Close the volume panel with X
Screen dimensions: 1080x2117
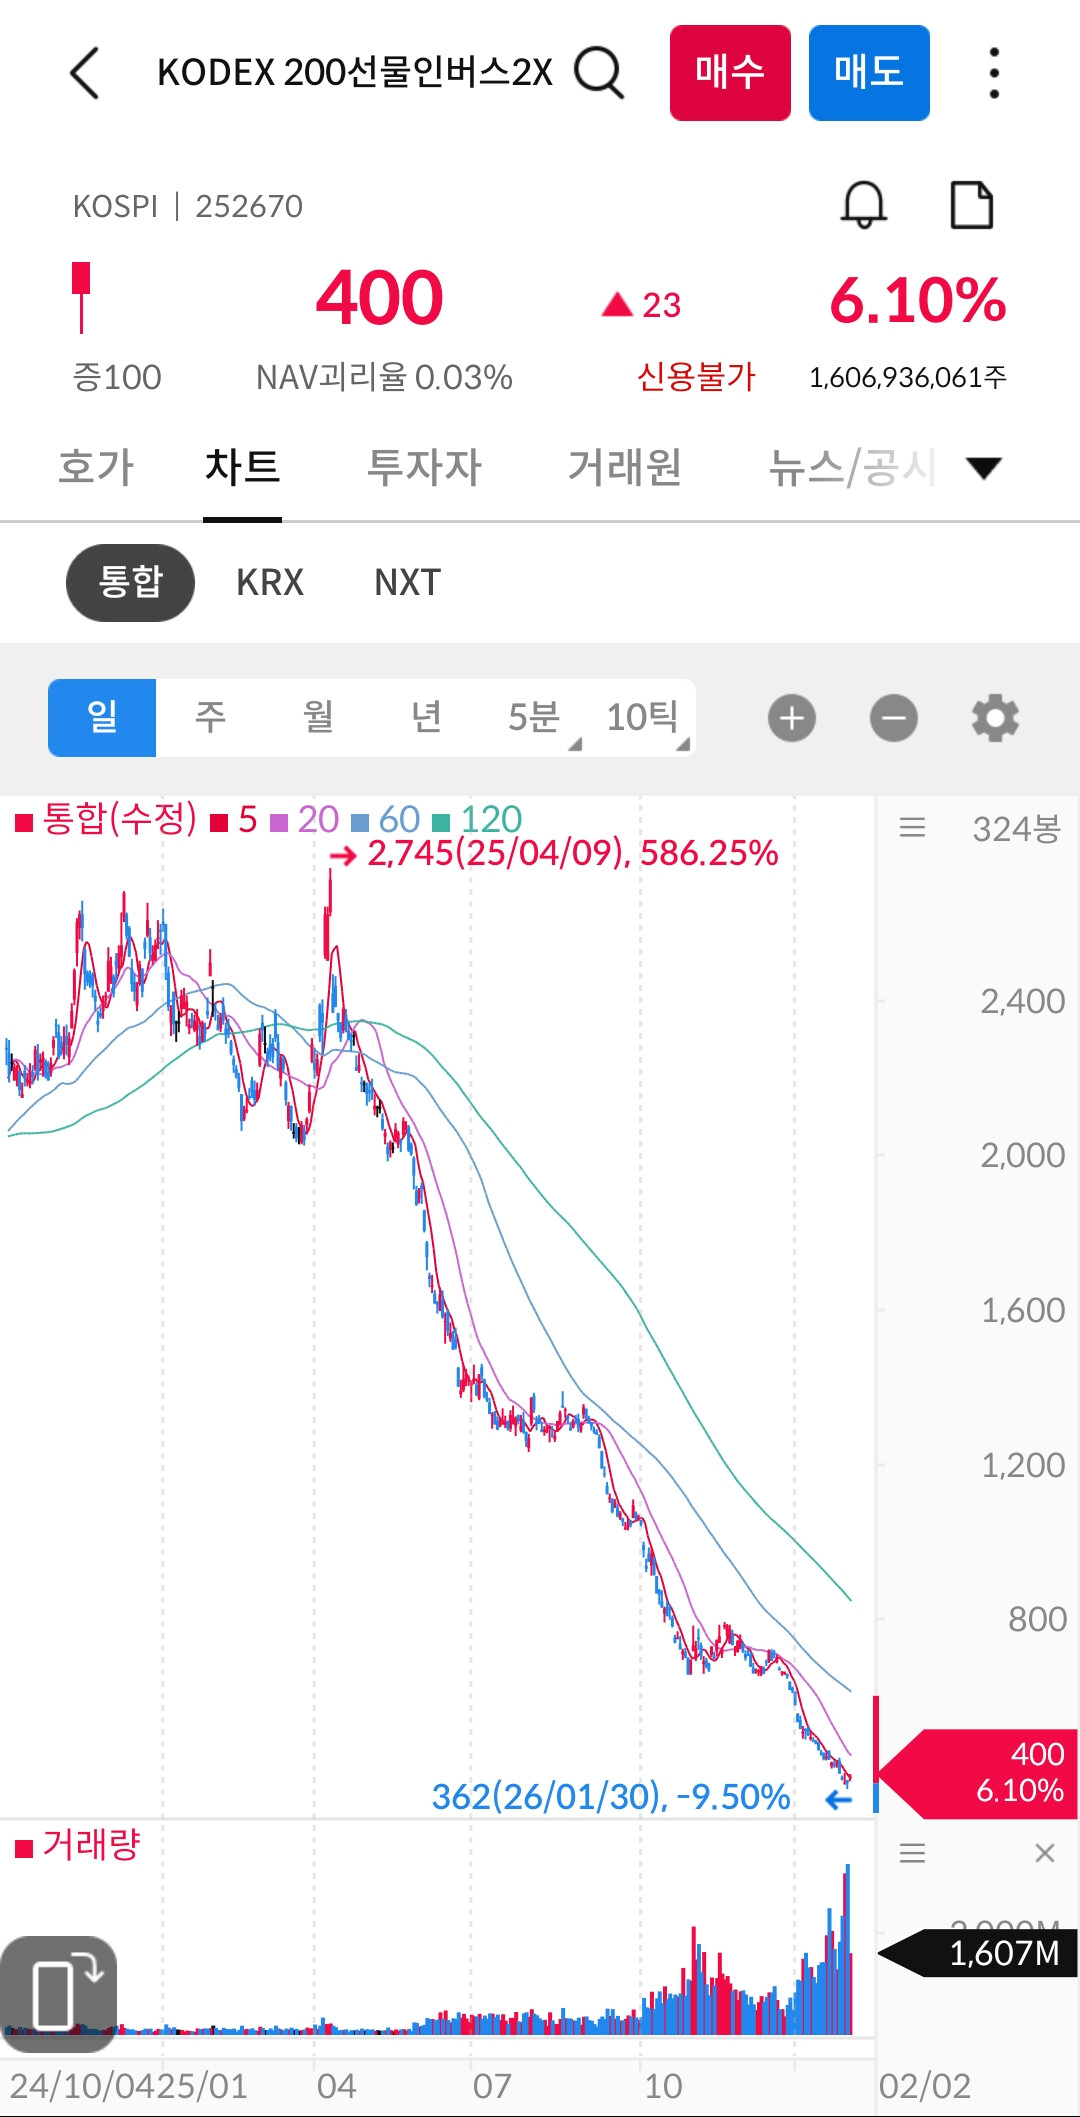[x=1044, y=1853]
